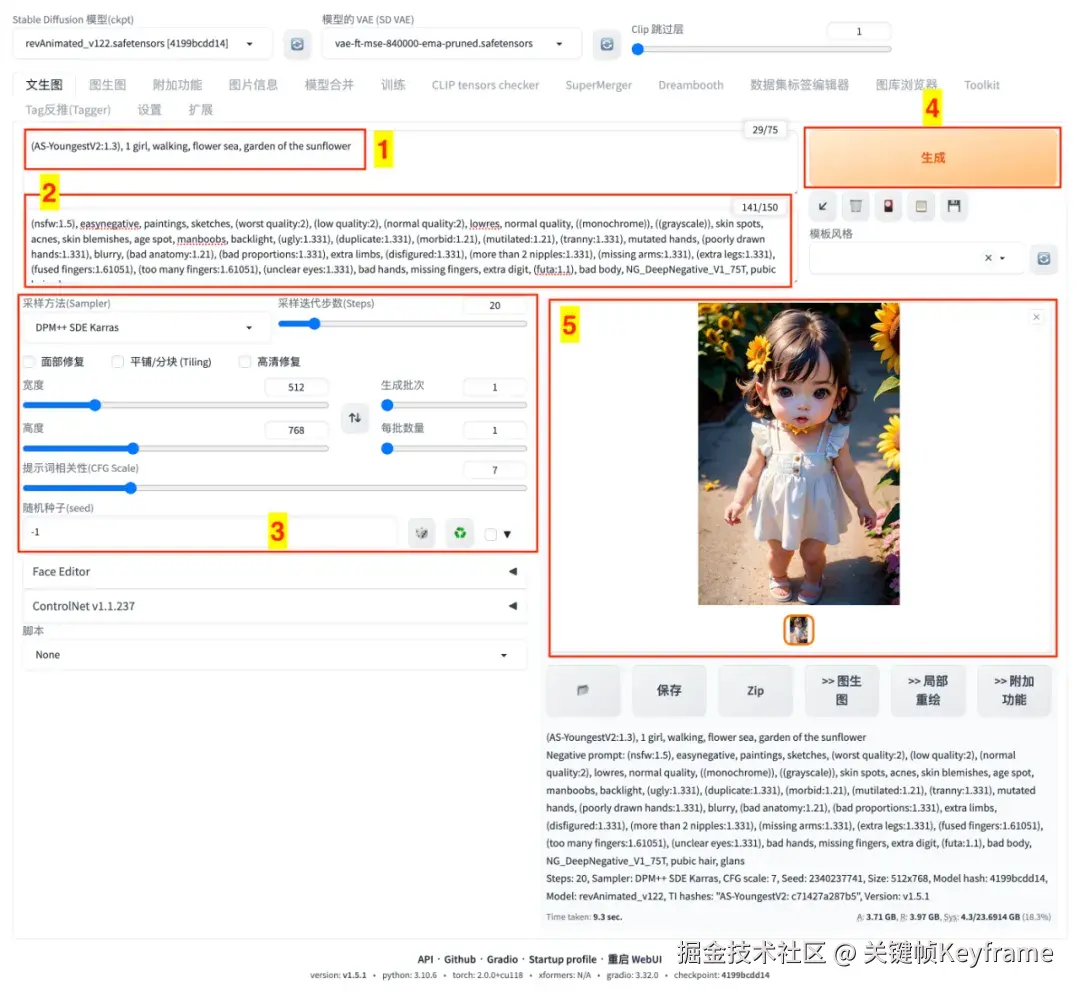Screen dimensions: 1080x994
Task: Expand extra seed options arrow
Action: click(508, 535)
